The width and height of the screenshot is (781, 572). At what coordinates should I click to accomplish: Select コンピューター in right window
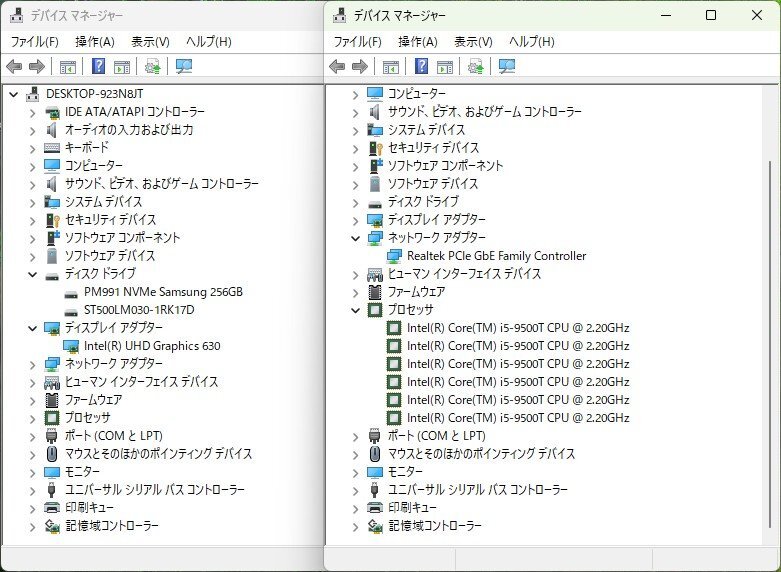(x=417, y=94)
